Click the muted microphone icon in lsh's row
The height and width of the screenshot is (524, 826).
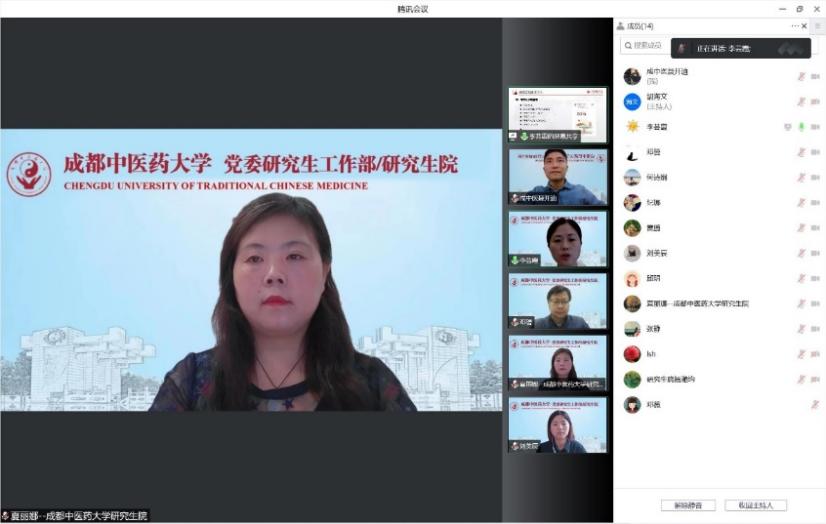[801, 354]
